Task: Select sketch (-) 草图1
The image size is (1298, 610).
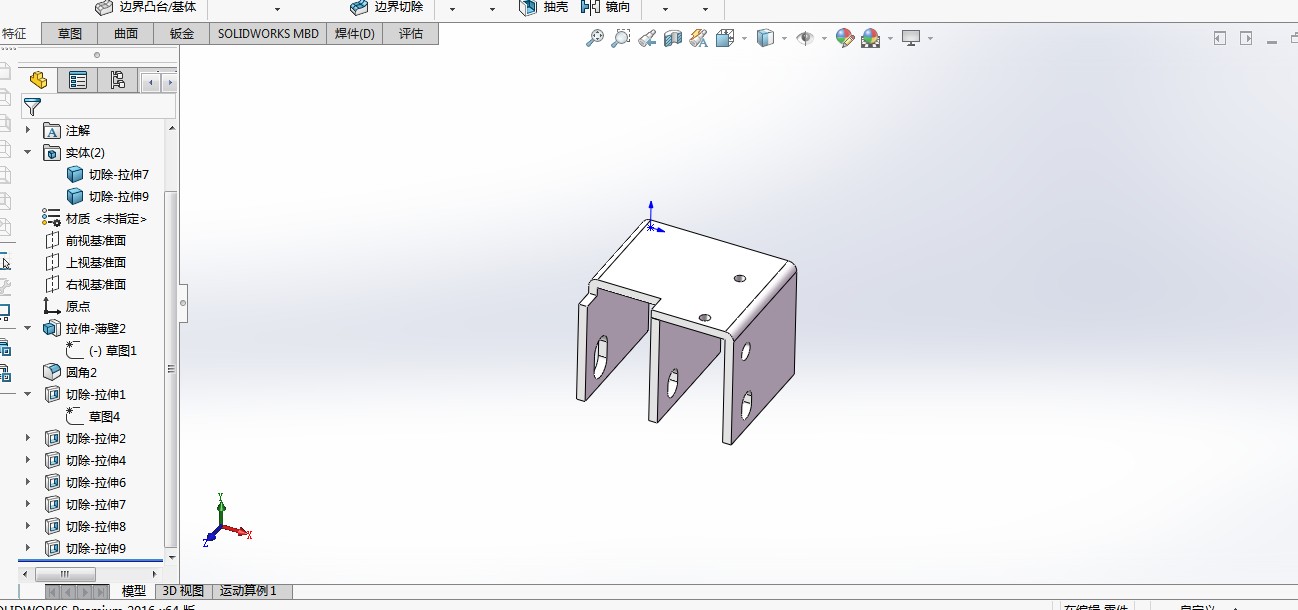Action: [102, 350]
